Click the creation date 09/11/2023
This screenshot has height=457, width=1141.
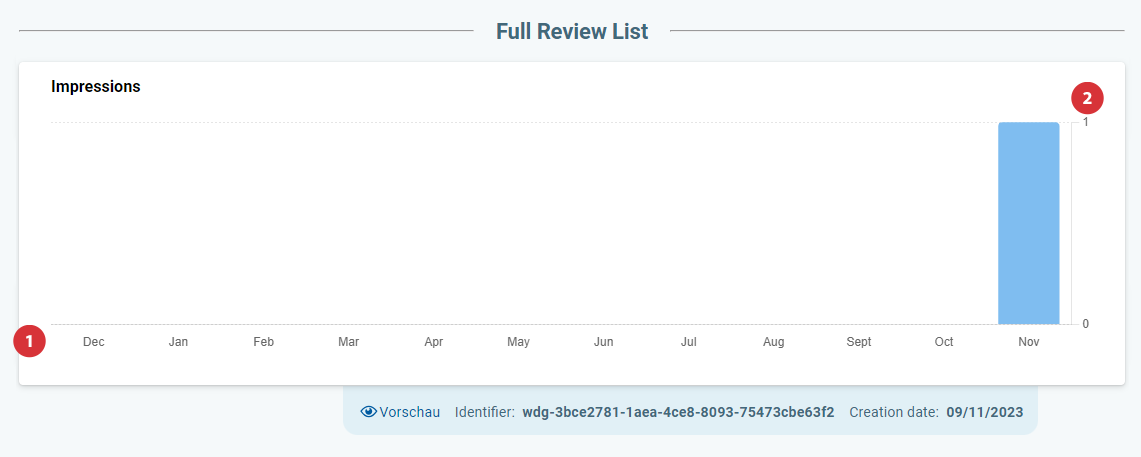point(985,412)
